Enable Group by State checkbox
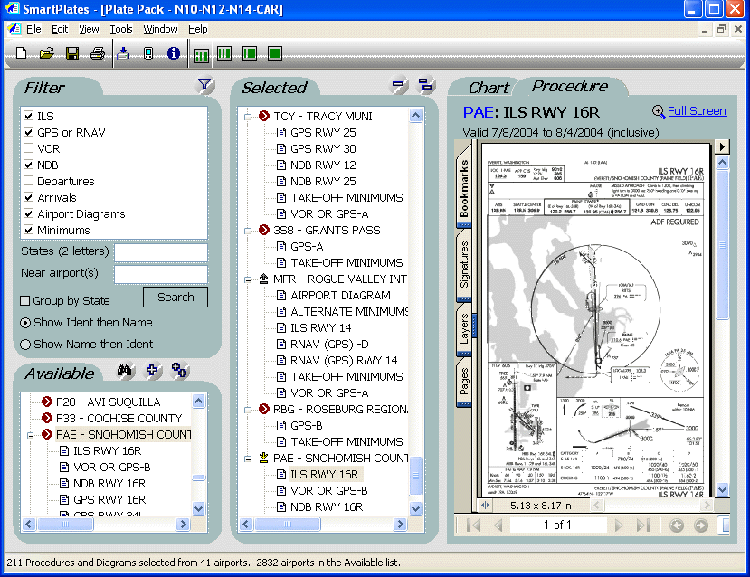This screenshot has width=750, height=577. click(25, 300)
